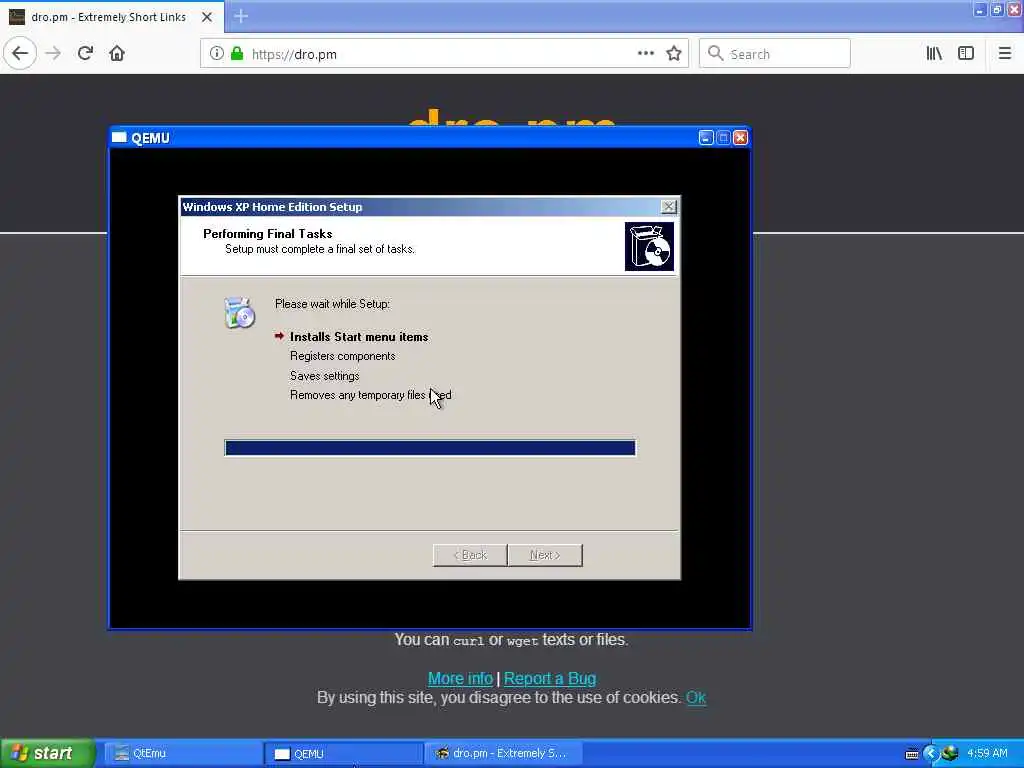Open the Library icon in toolbar
The height and width of the screenshot is (768, 1024).
click(934, 54)
